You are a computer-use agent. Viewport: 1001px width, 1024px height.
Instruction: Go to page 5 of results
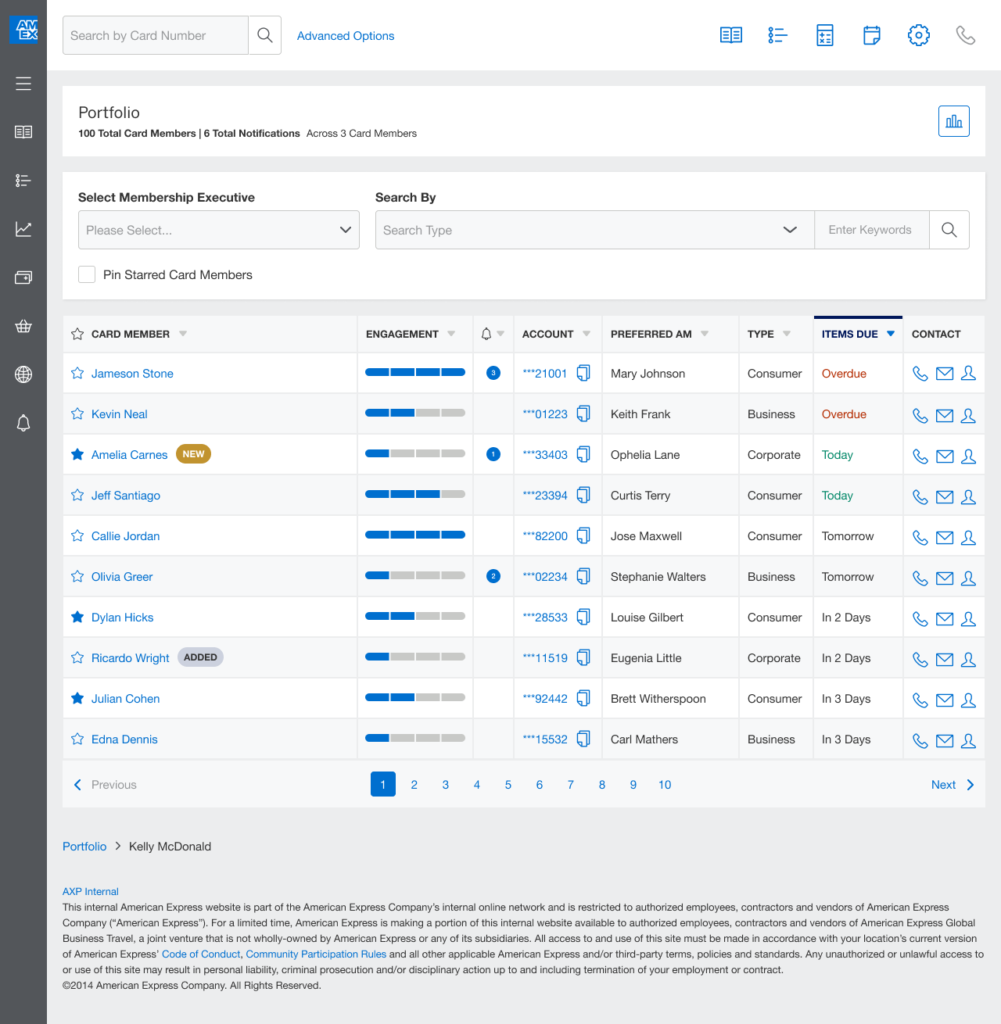(508, 785)
